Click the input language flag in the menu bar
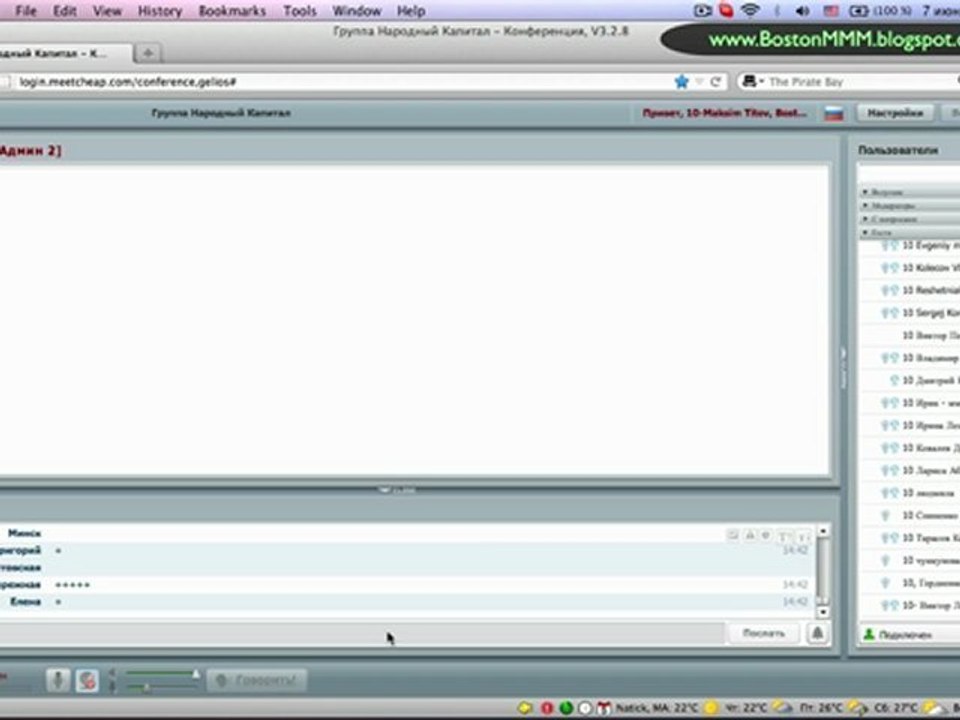 pyautogui.click(x=831, y=10)
